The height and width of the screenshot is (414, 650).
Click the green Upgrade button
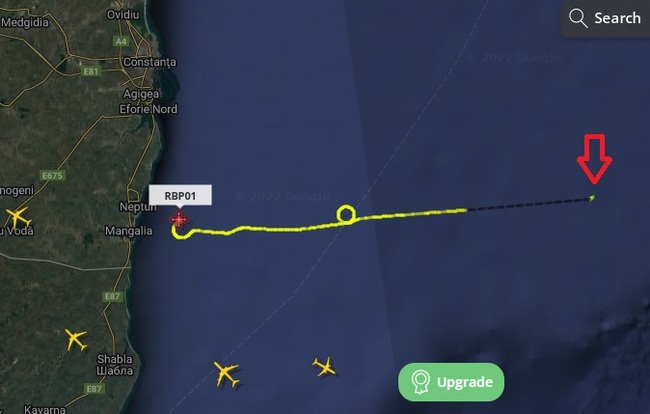[451, 382]
